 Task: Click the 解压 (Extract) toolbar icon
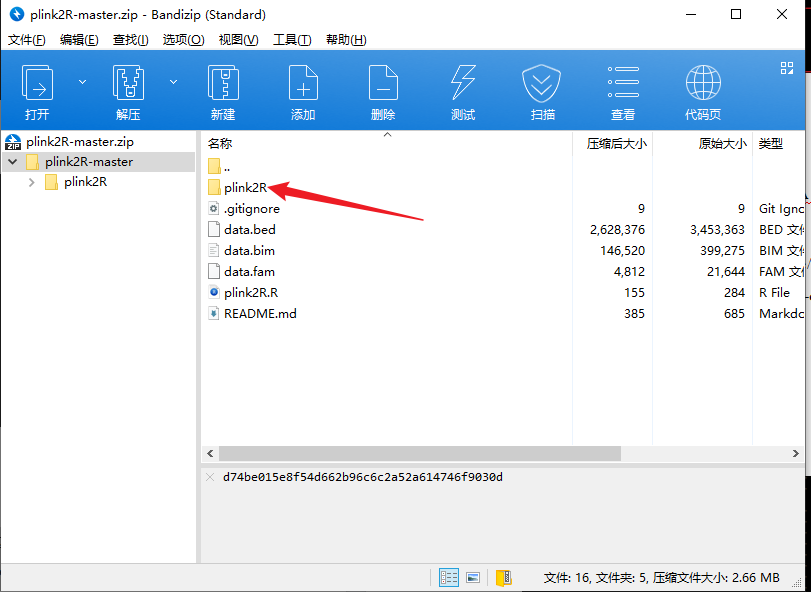click(x=128, y=83)
